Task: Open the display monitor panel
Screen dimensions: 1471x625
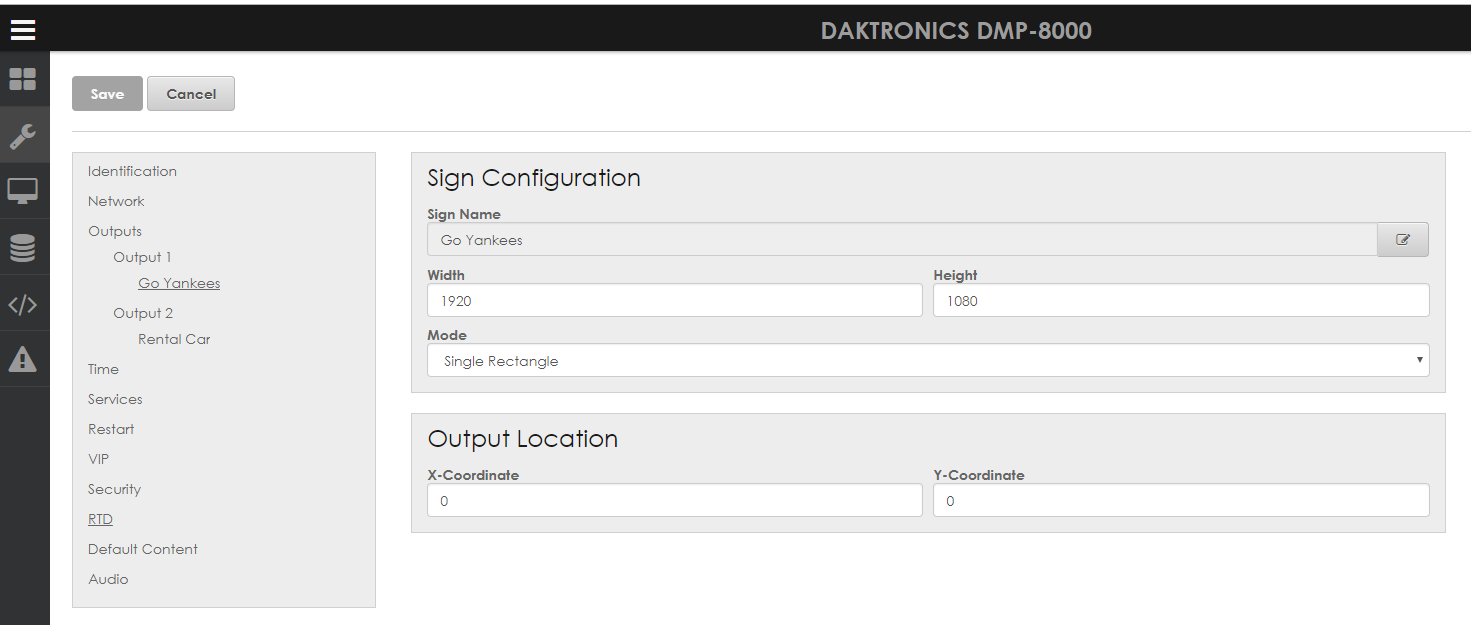Action: 22,190
